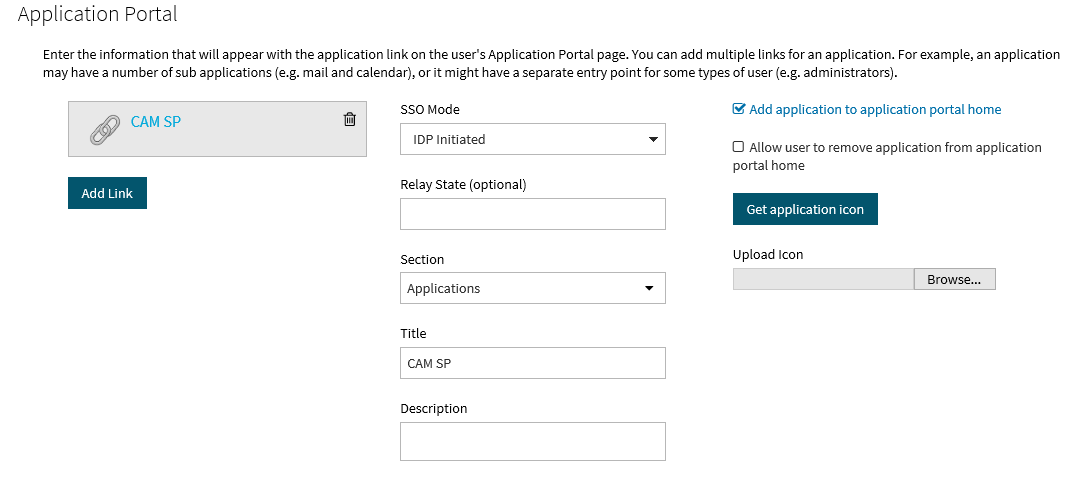Click the Browse... button for icon upload

pos(954,279)
